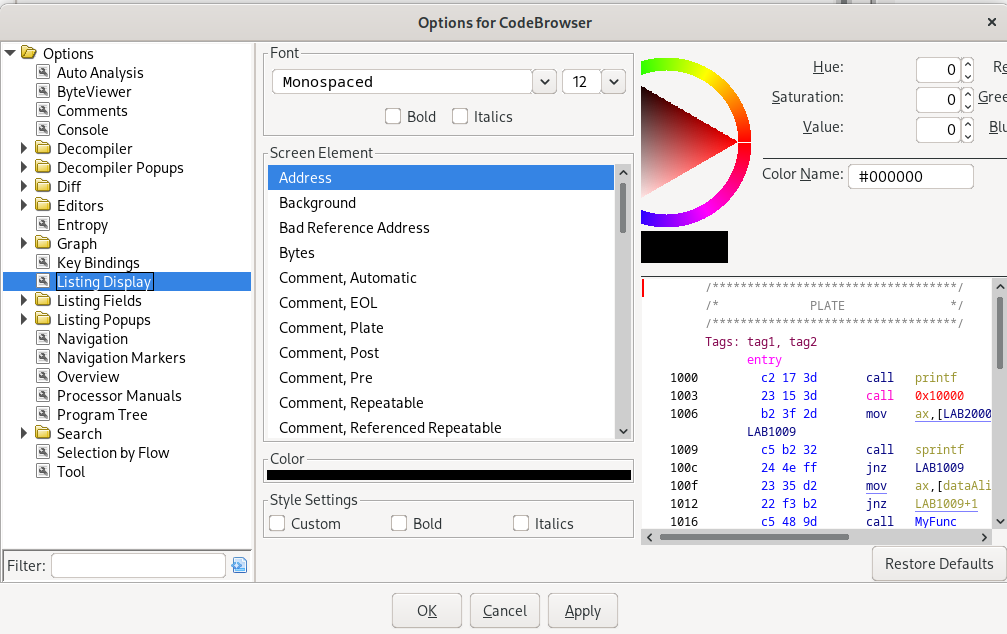Image resolution: width=1007 pixels, height=634 pixels.
Task: Click the filter options icon beside Filter field
Action: (239, 565)
